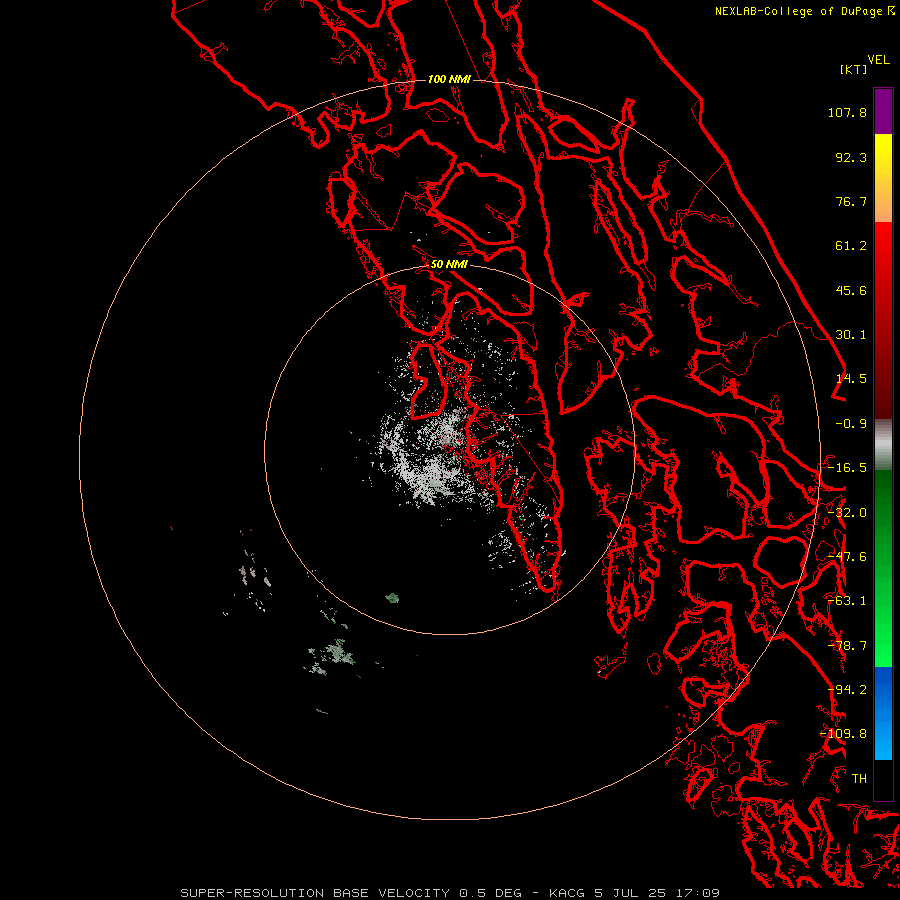Click the 107.8 velocity scale value
This screenshot has width=900, height=900.
(x=847, y=112)
